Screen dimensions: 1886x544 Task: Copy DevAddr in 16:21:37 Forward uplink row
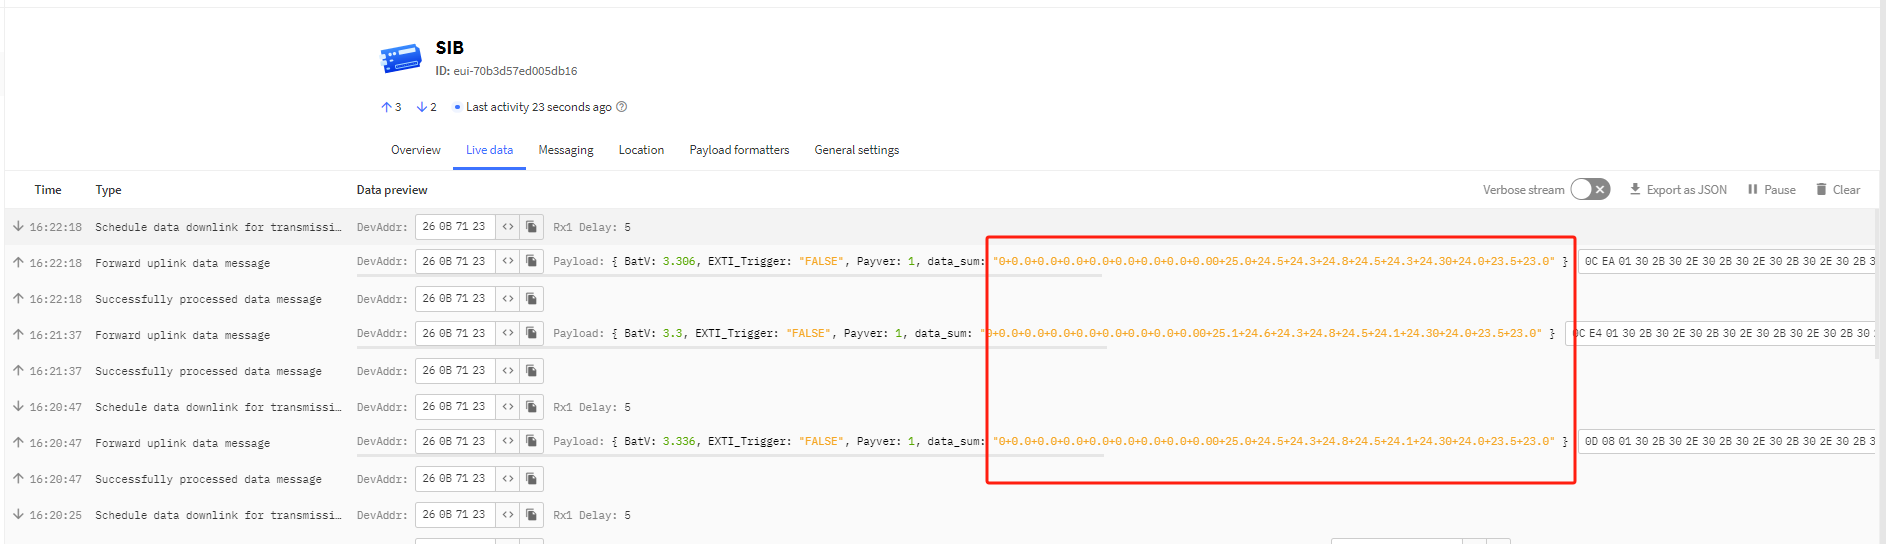(532, 334)
